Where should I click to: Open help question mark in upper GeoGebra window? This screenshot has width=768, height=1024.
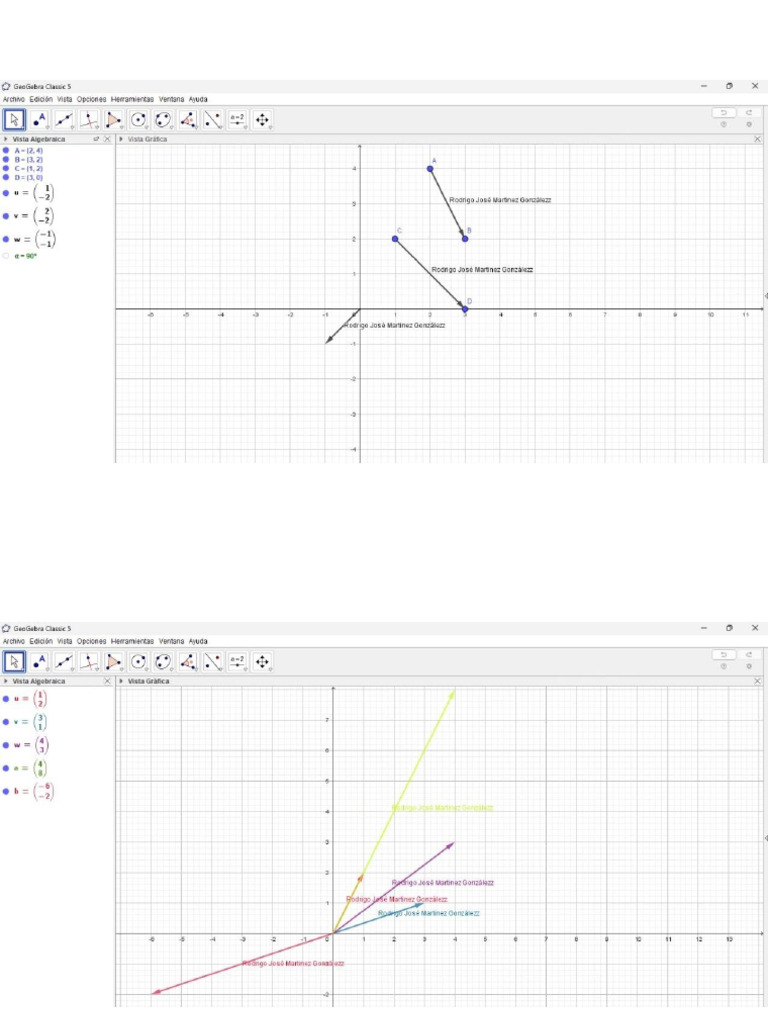click(724, 124)
